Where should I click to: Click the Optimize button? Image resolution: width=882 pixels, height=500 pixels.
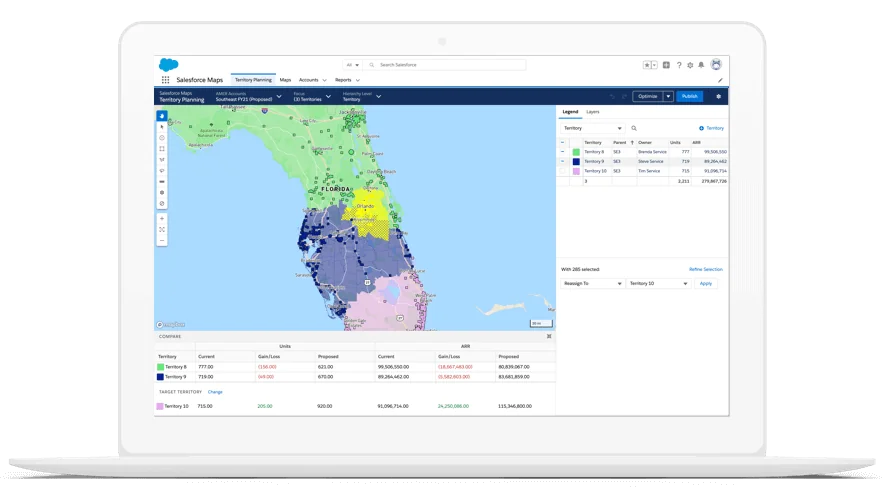pos(648,97)
